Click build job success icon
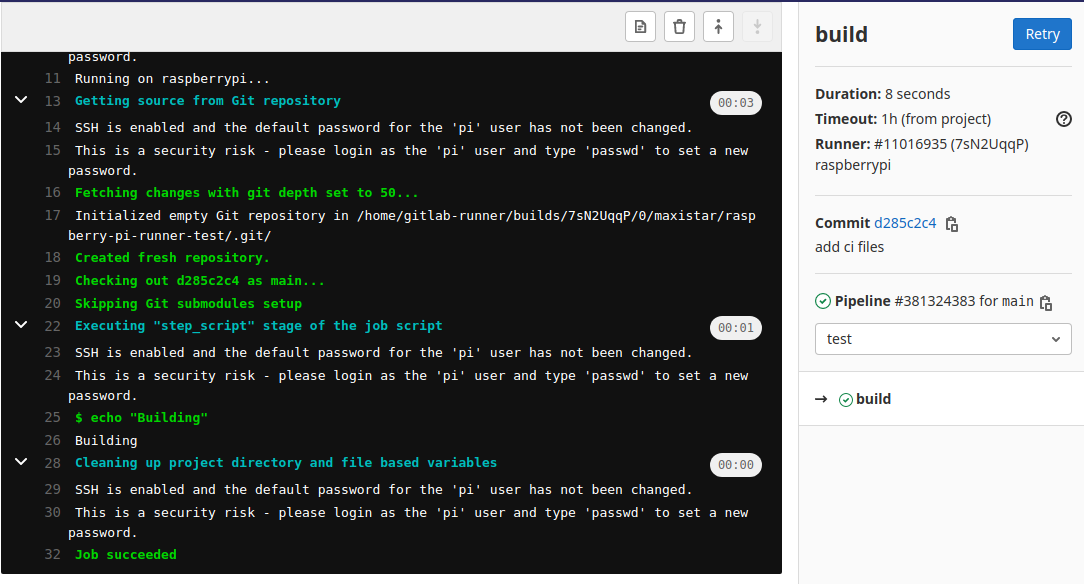The height and width of the screenshot is (584, 1084). coord(845,399)
